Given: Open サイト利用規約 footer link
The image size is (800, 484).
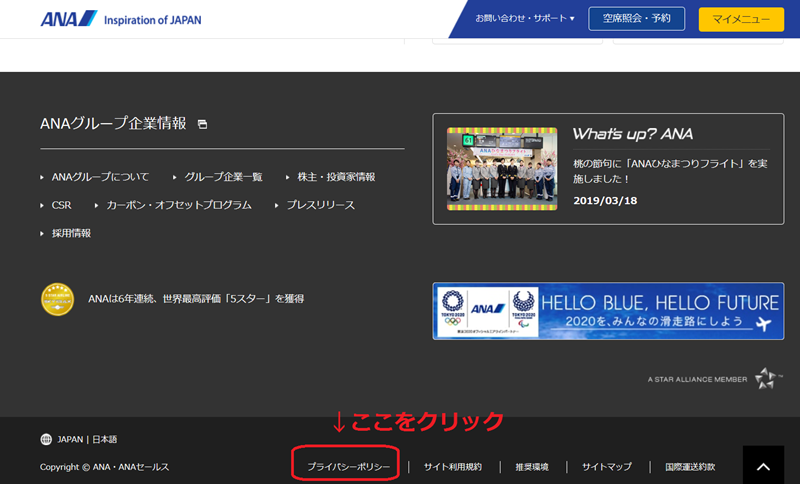Looking at the screenshot, I should (453, 467).
